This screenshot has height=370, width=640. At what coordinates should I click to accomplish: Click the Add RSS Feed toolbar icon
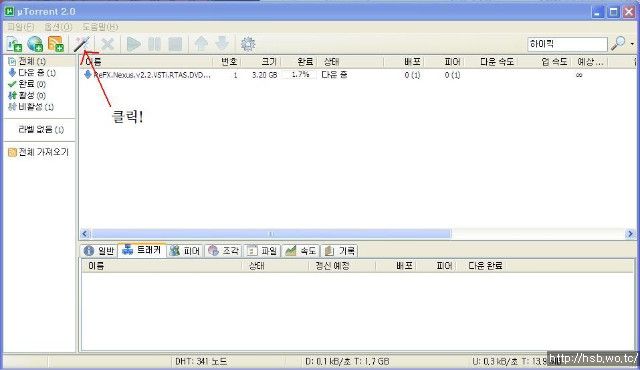click(56, 44)
